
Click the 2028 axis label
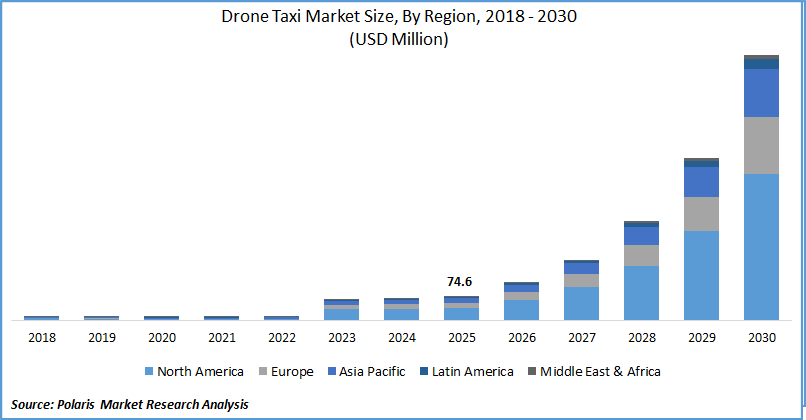coord(642,338)
